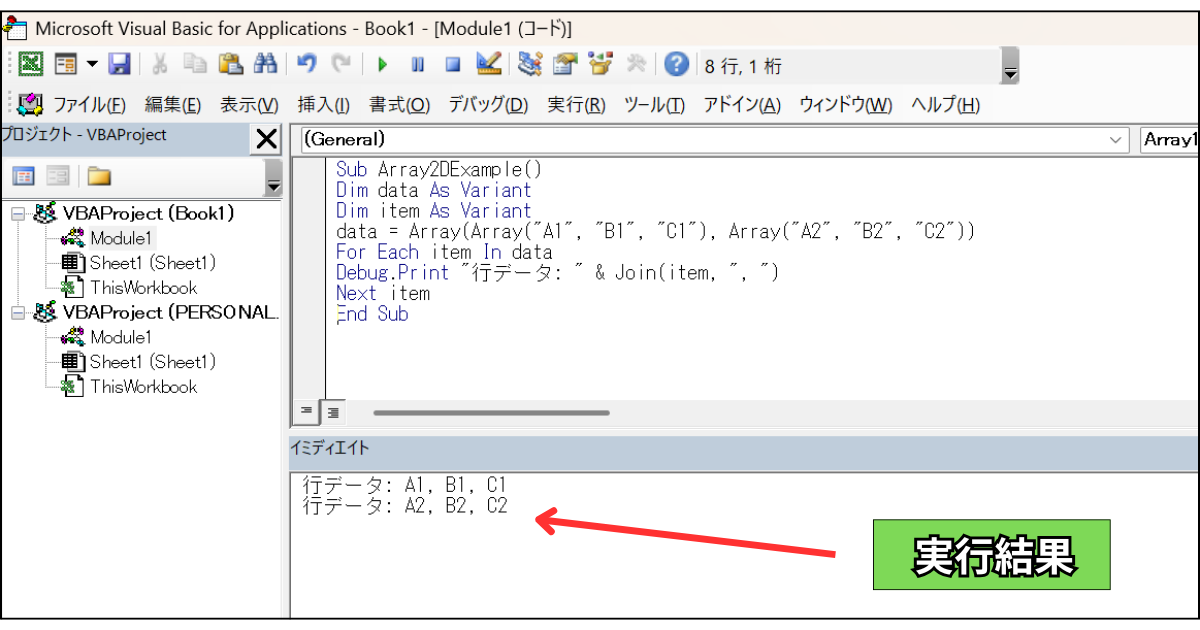This screenshot has height=630, width=1200.
Task: Select VBAProject (Book1) in the tree
Action: point(148,213)
